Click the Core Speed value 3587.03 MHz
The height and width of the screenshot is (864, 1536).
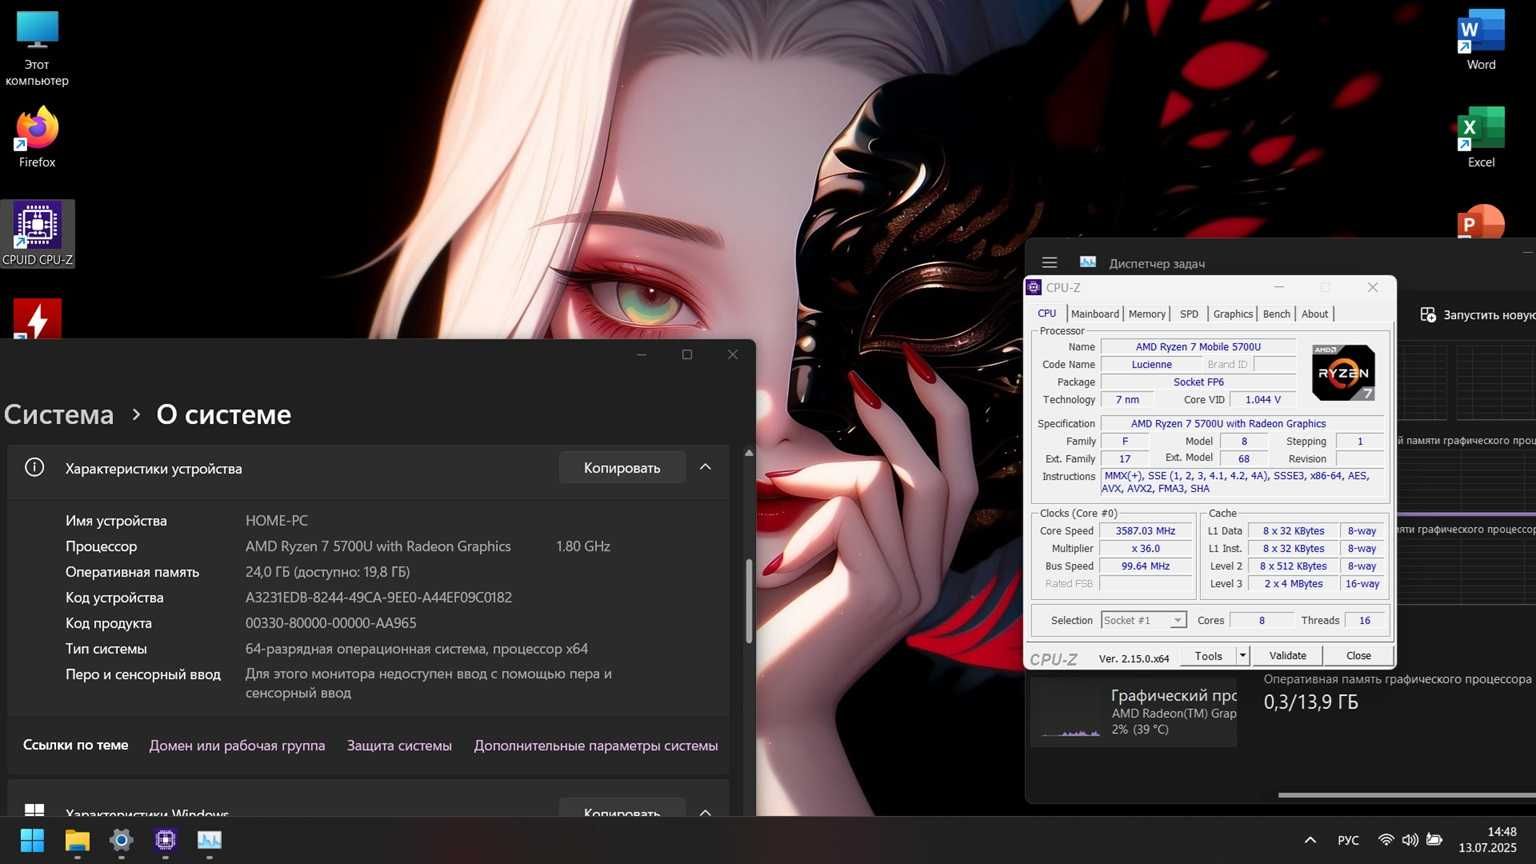pyautogui.click(x=1146, y=531)
